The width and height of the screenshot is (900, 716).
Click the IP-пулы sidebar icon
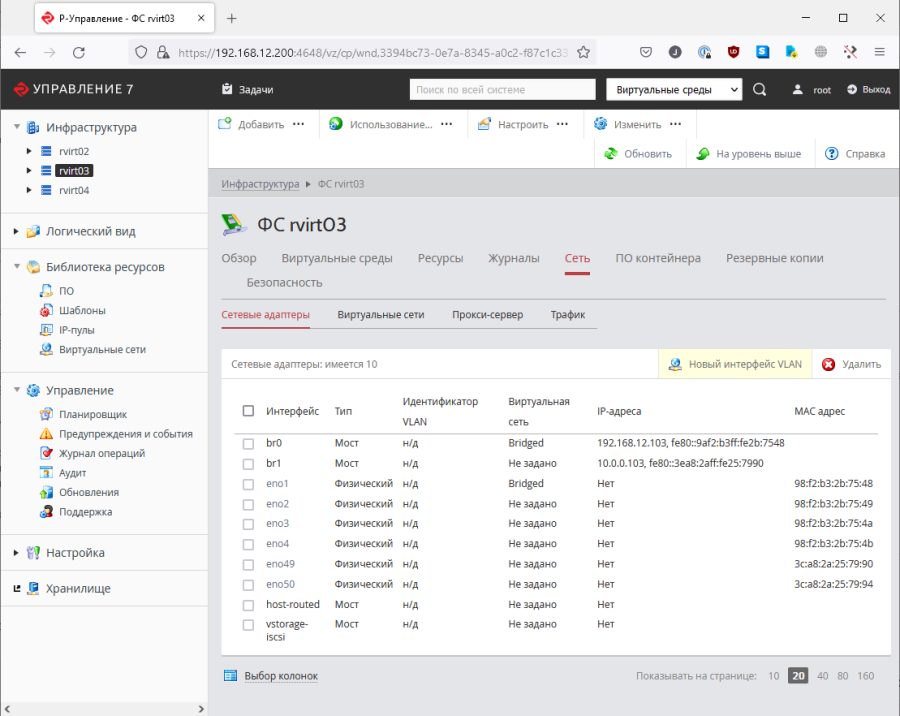point(46,330)
